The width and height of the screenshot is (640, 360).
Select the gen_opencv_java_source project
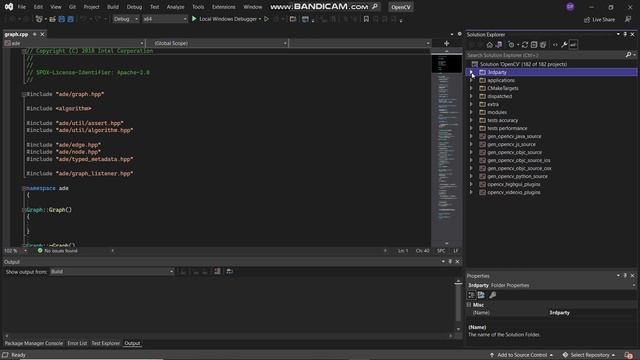(514, 136)
